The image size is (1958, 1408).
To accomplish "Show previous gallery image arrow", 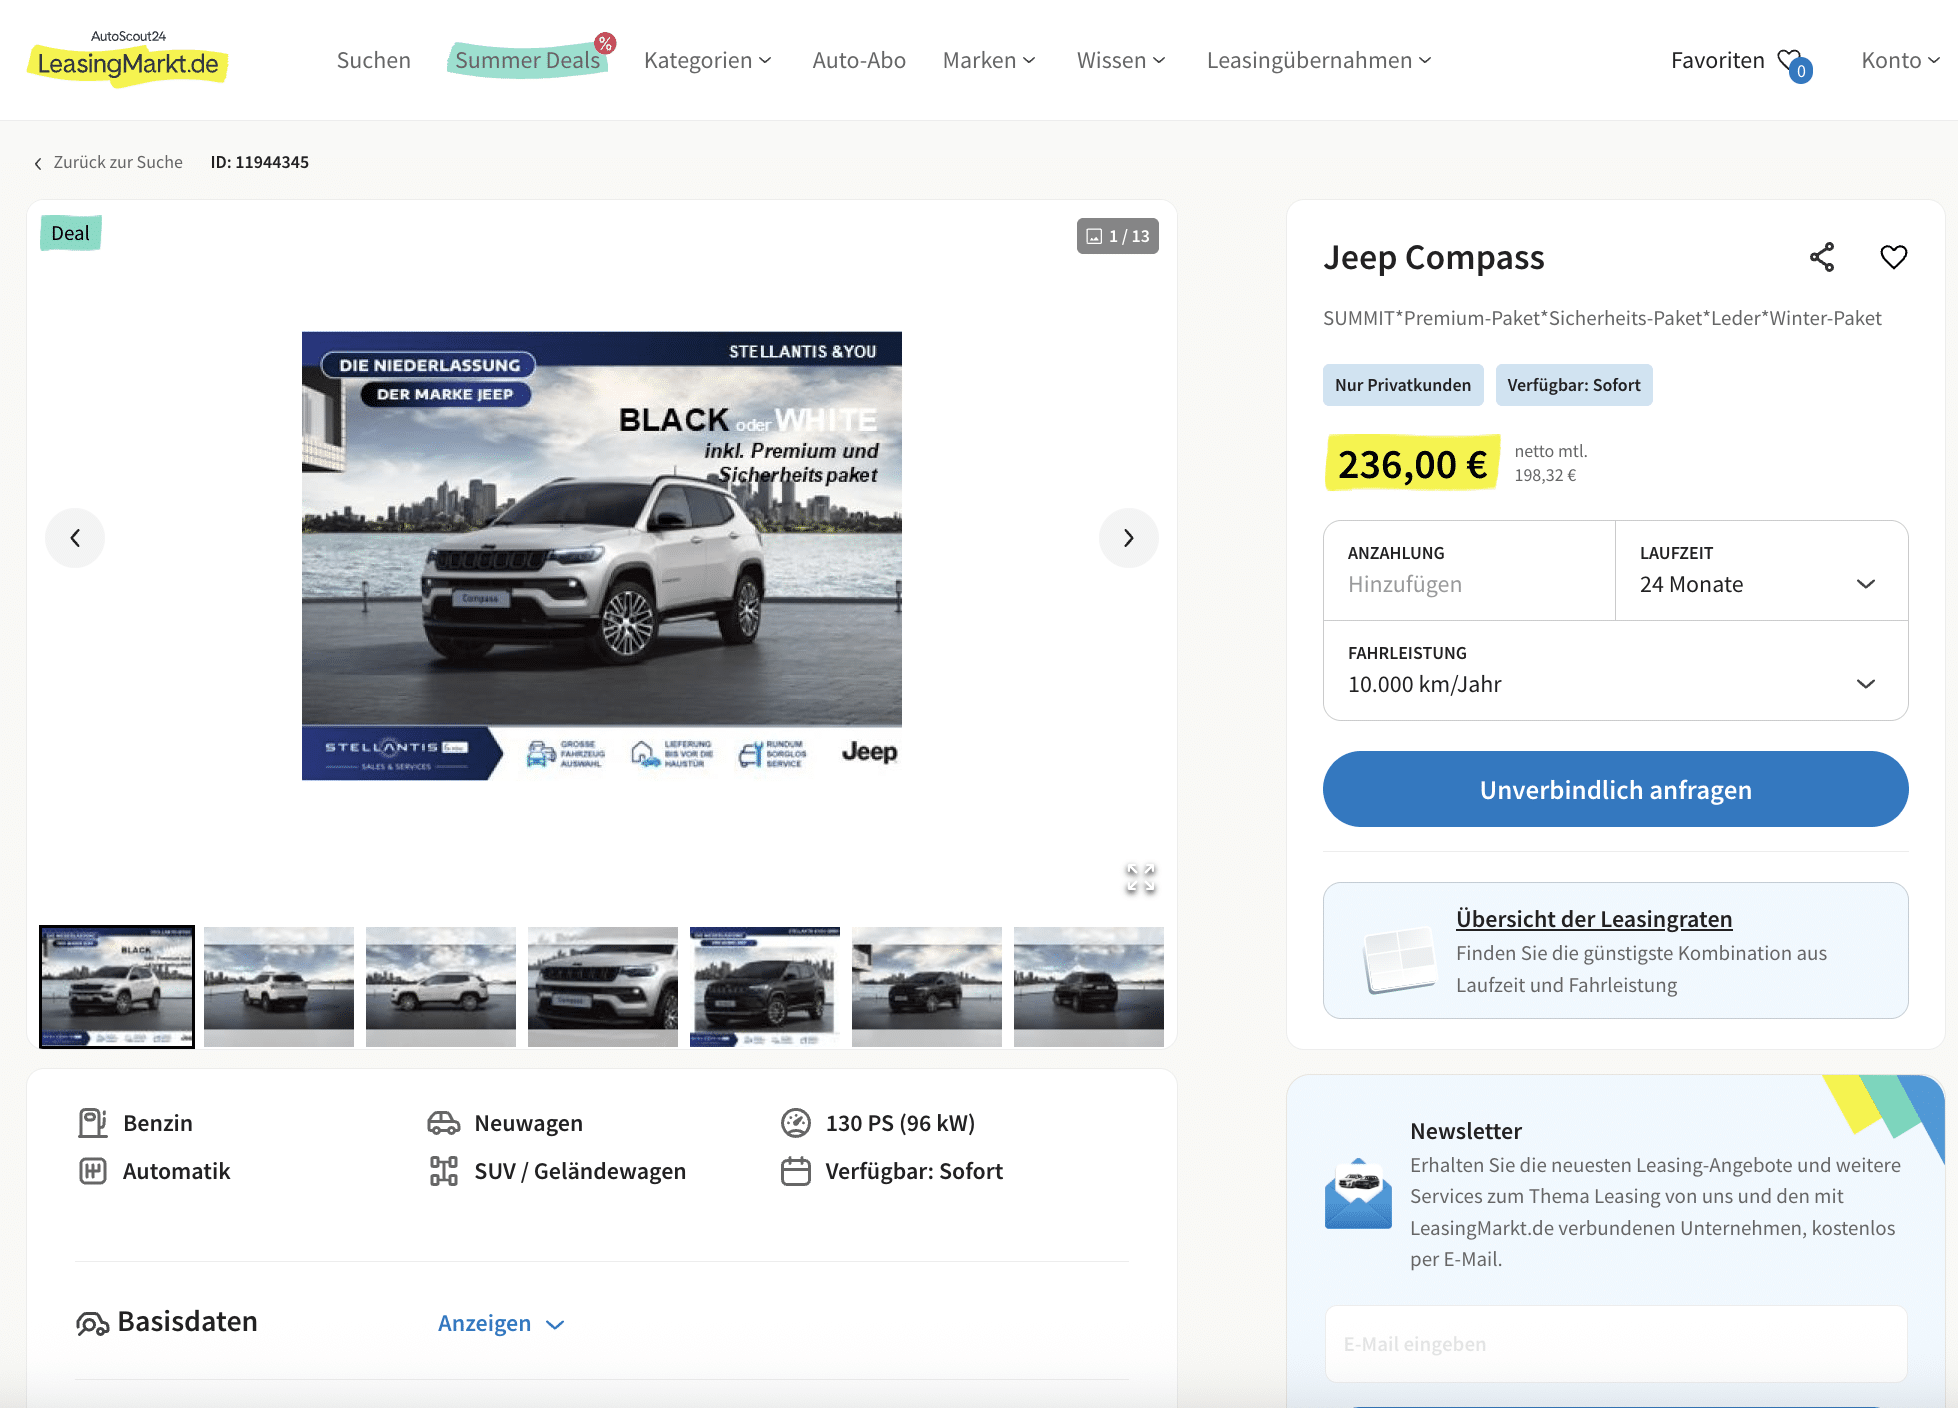I will click(x=75, y=538).
